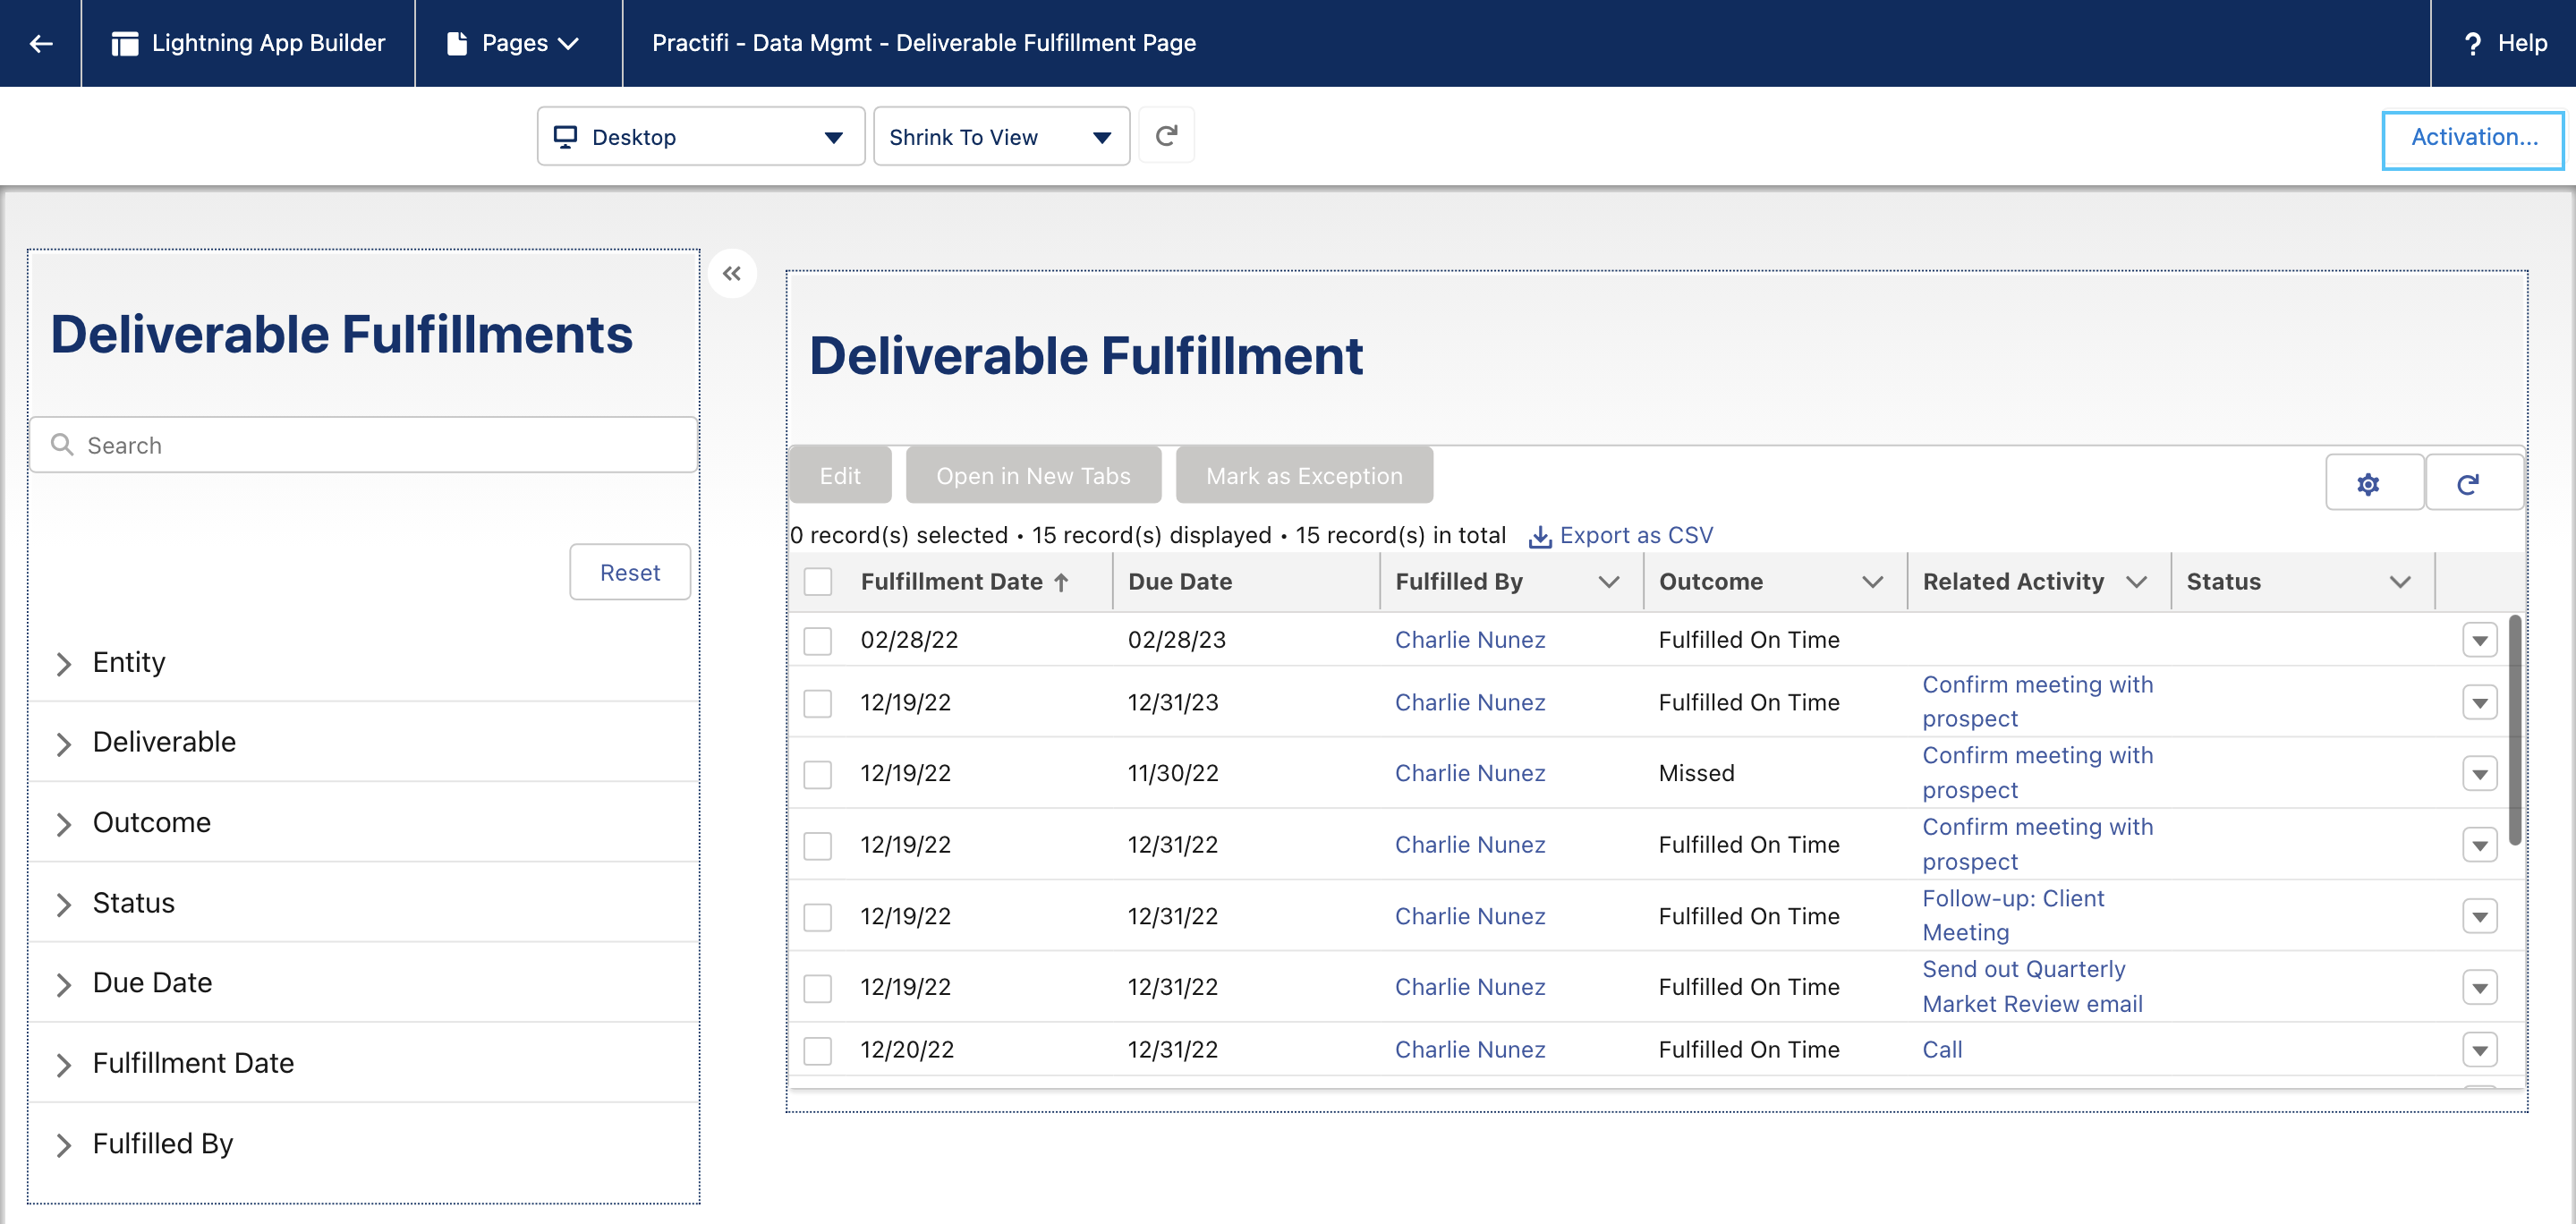Open the Send out Quarterly Market Review email link
The width and height of the screenshot is (2576, 1224).
pos(2032,986)
